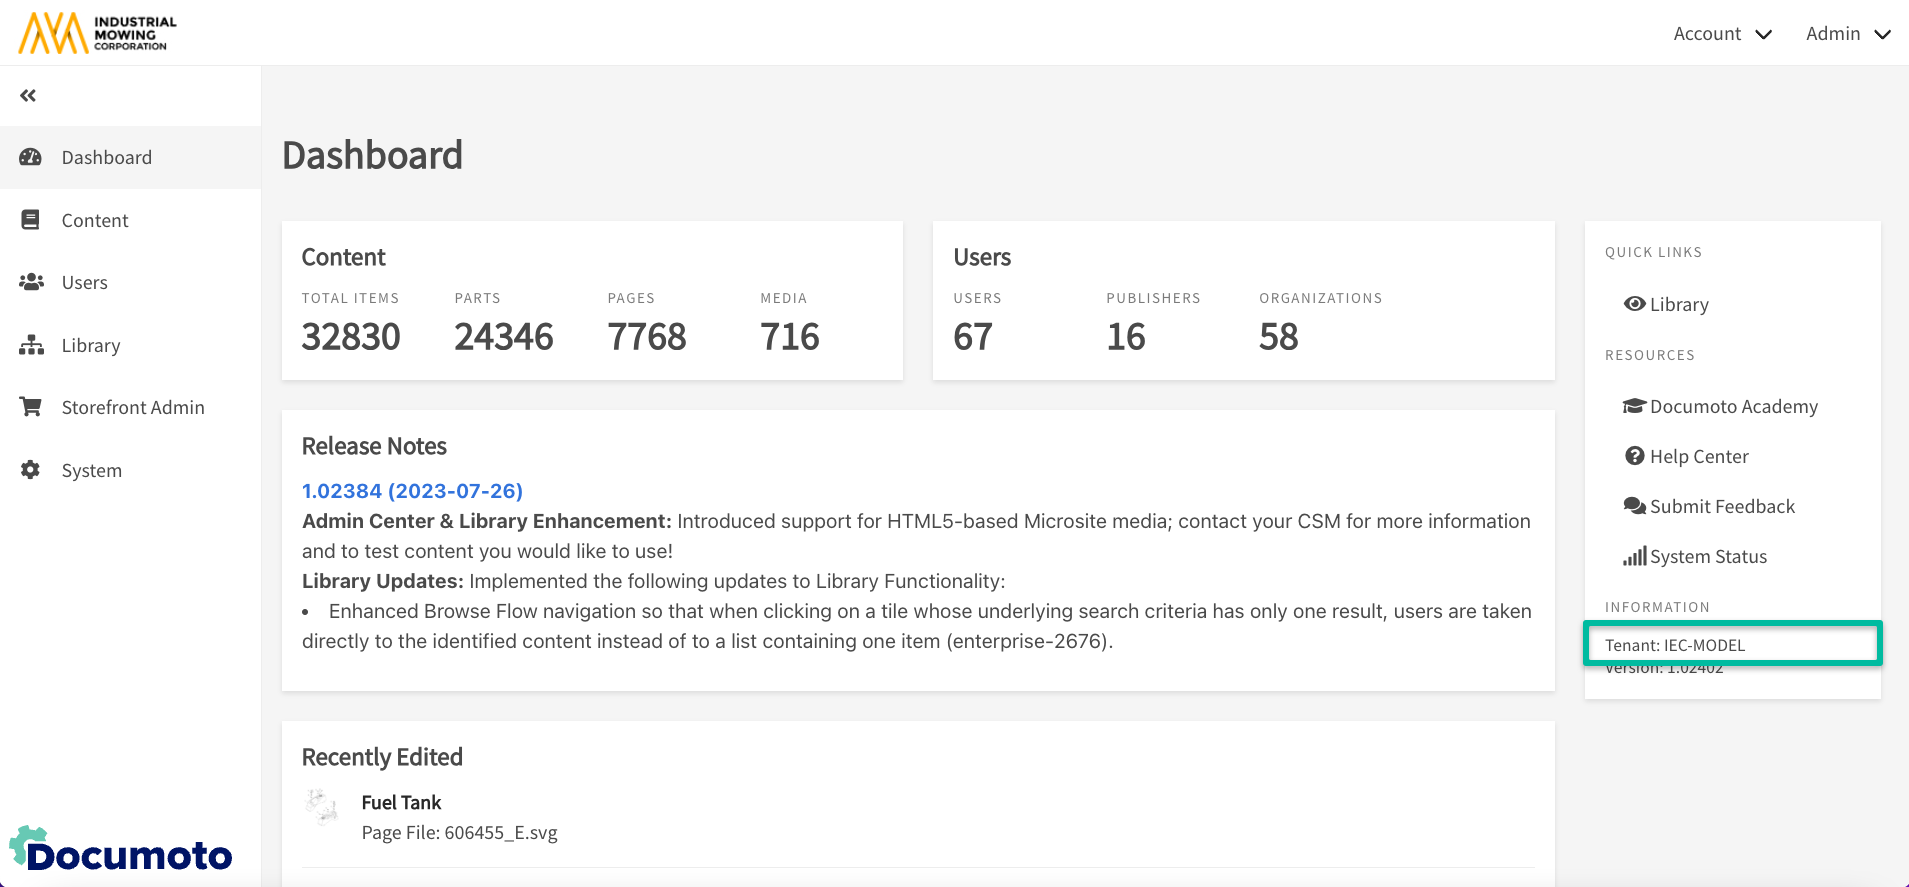Go to the Content section
Image resolution: width=1909 pixels, height=887 pixels.
pyautogui.click(x=95, y=220)
